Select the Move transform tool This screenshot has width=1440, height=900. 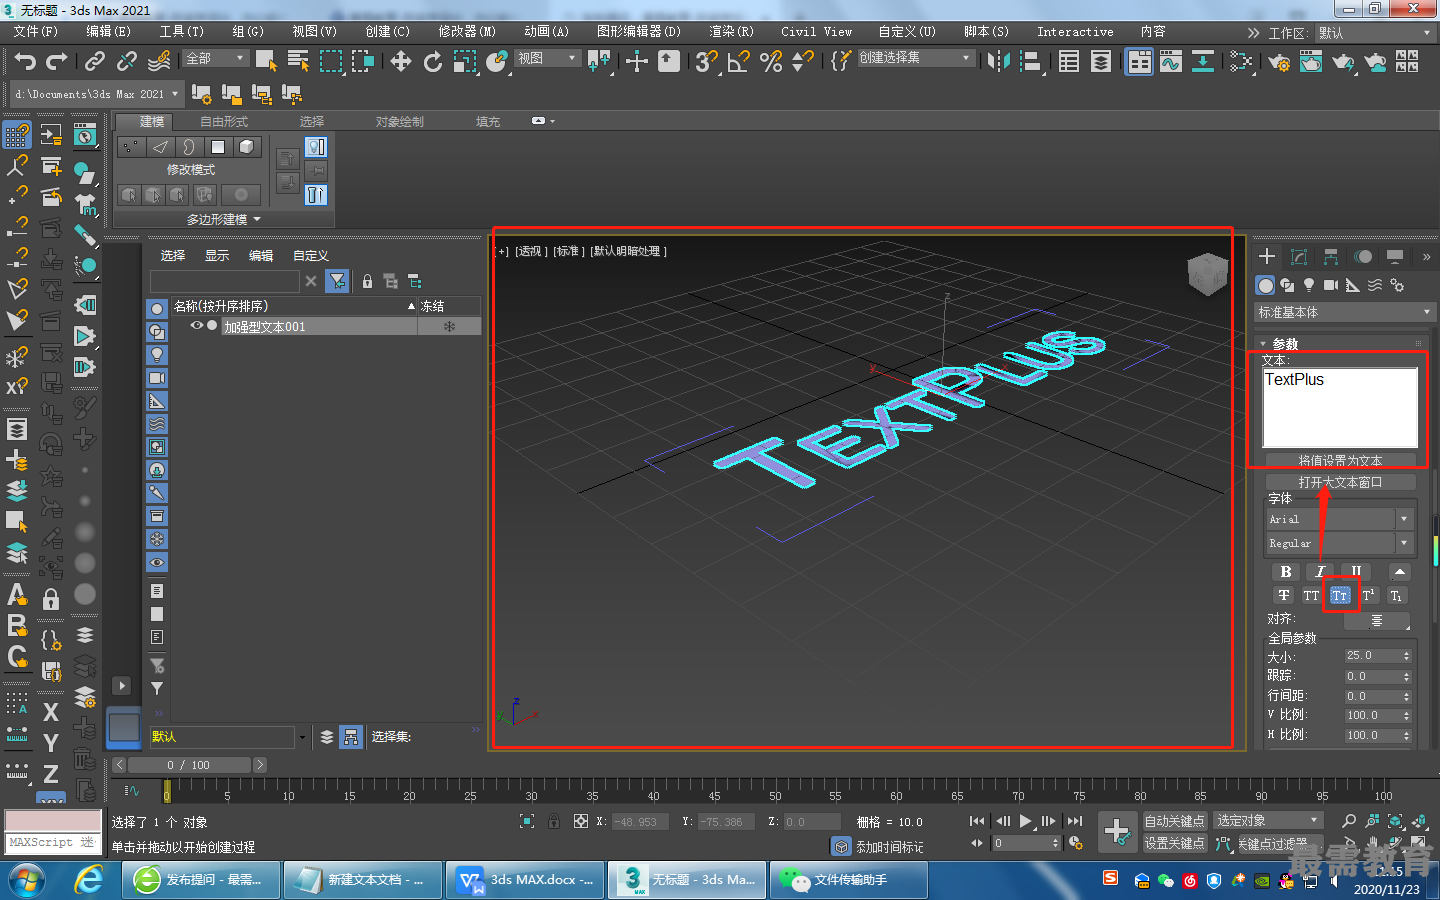click(x=401, y=61)
